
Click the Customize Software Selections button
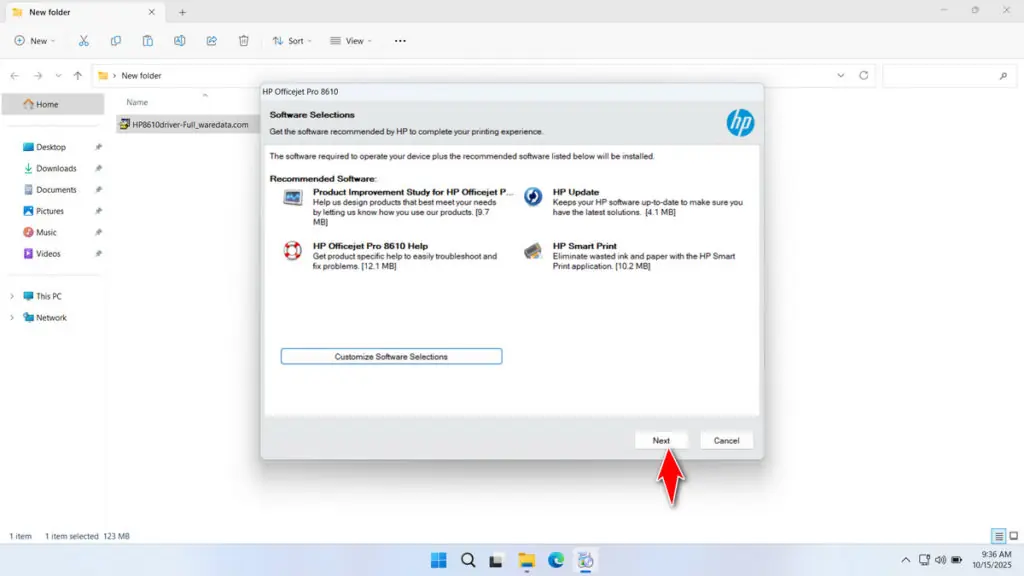(x=391, y=355)
